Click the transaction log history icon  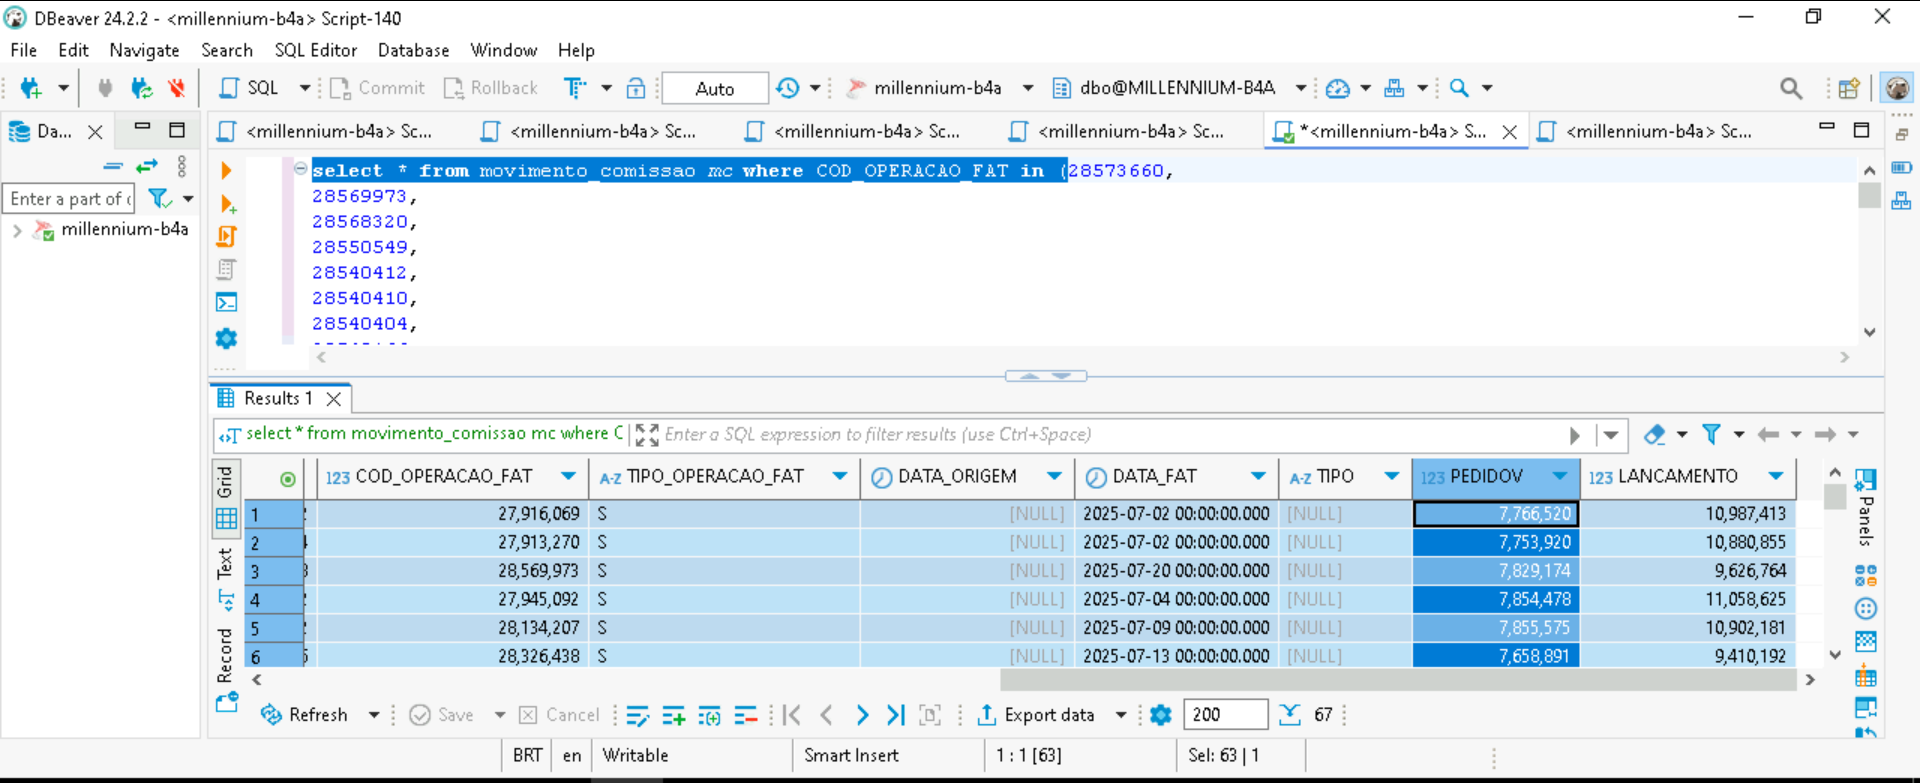click(788, 88)
